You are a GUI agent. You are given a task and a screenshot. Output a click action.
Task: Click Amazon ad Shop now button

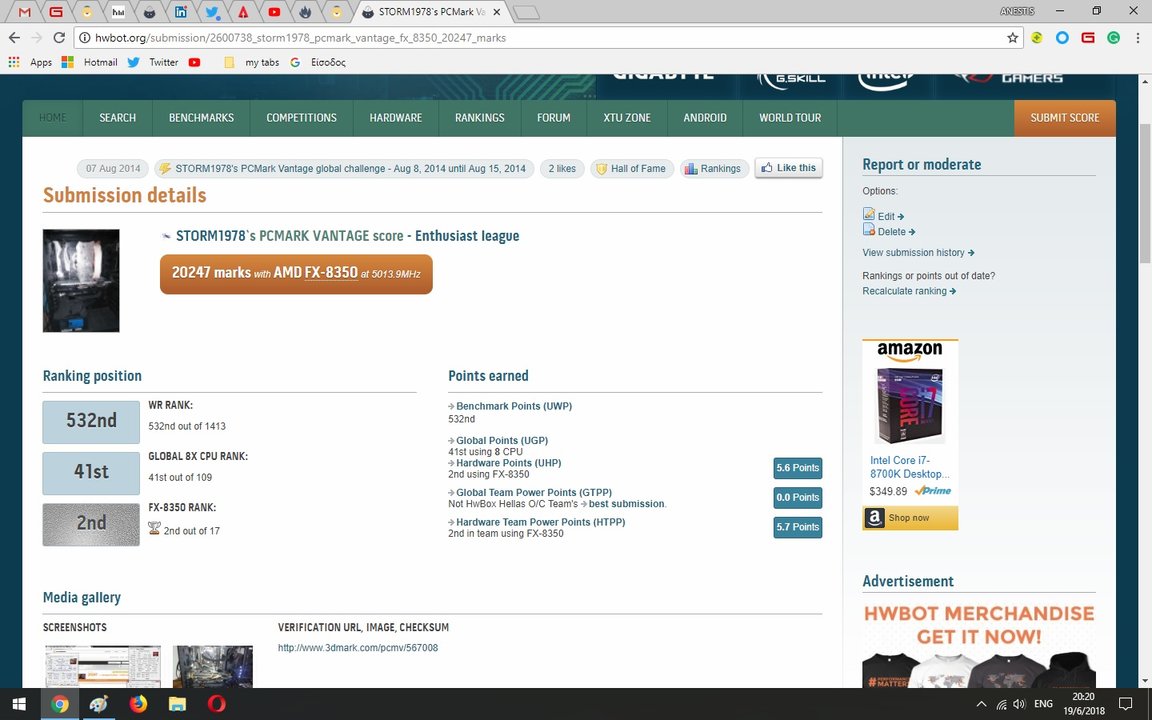pos(910,518)
